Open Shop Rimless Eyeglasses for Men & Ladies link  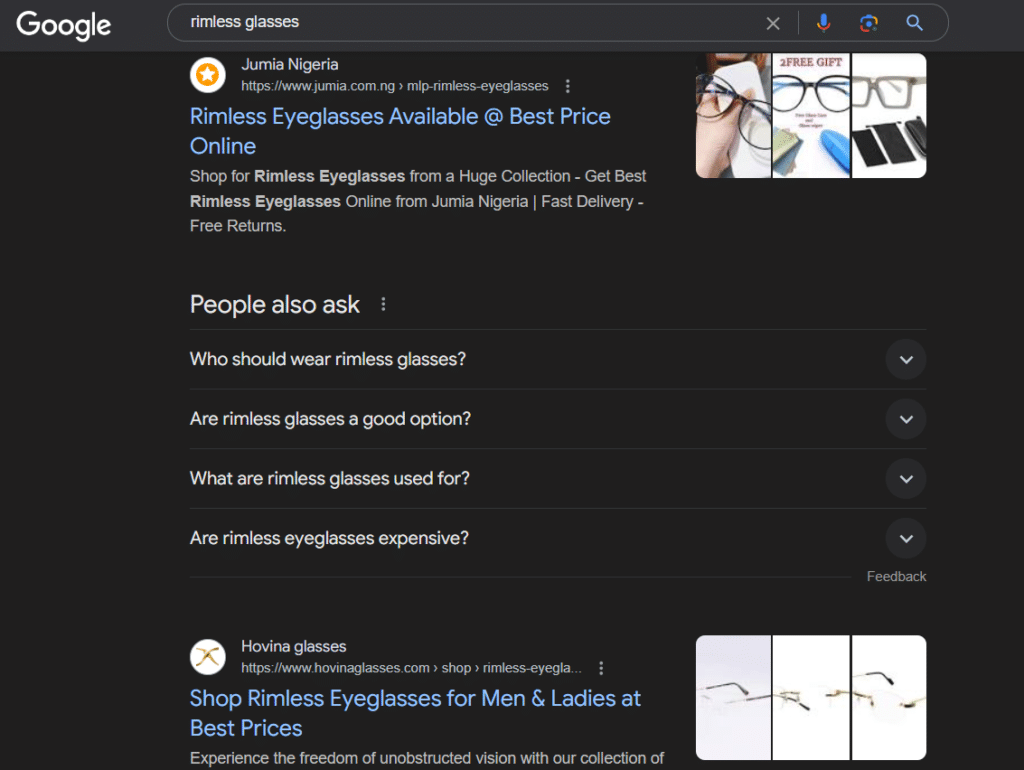[415, 713]
